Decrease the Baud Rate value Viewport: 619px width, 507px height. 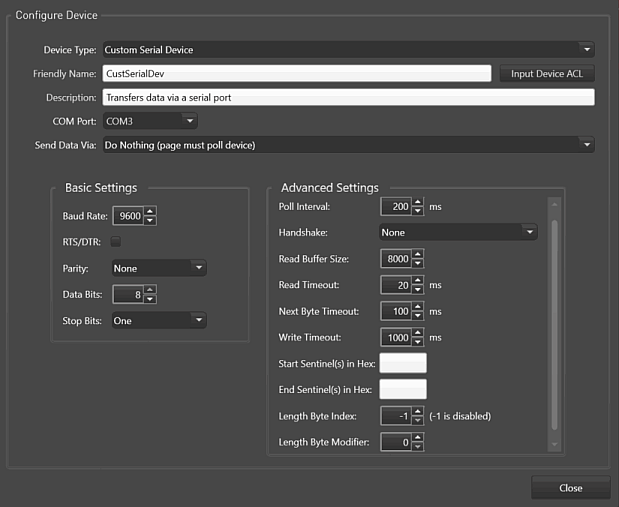[x=150, y=221]
